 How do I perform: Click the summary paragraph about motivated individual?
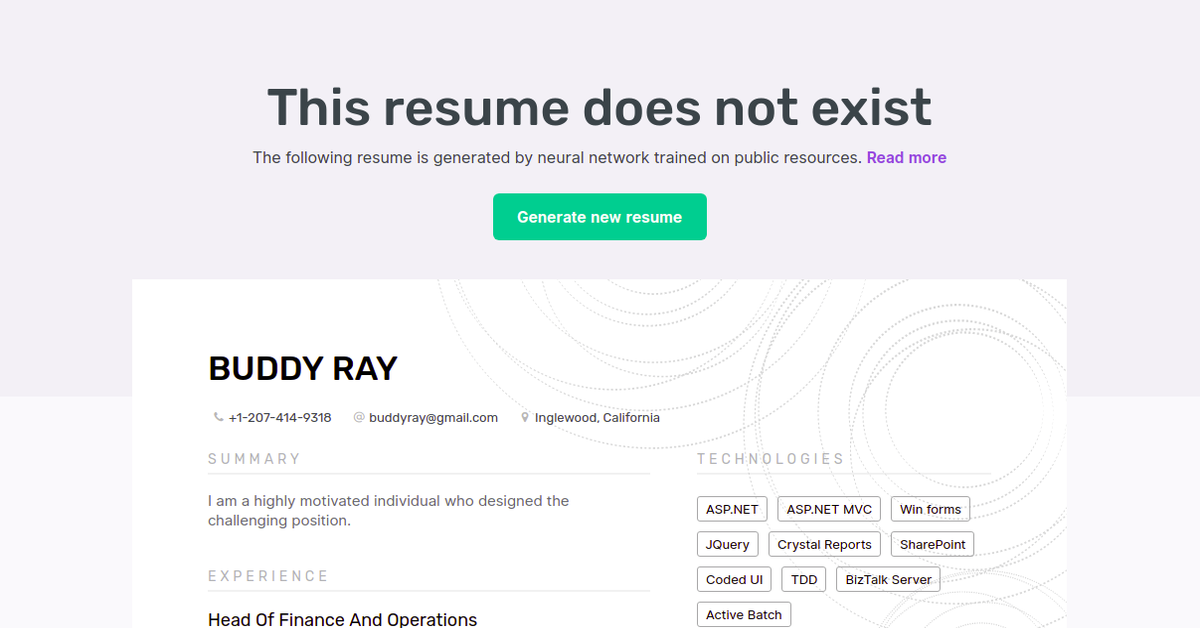[x=388, y=511]
